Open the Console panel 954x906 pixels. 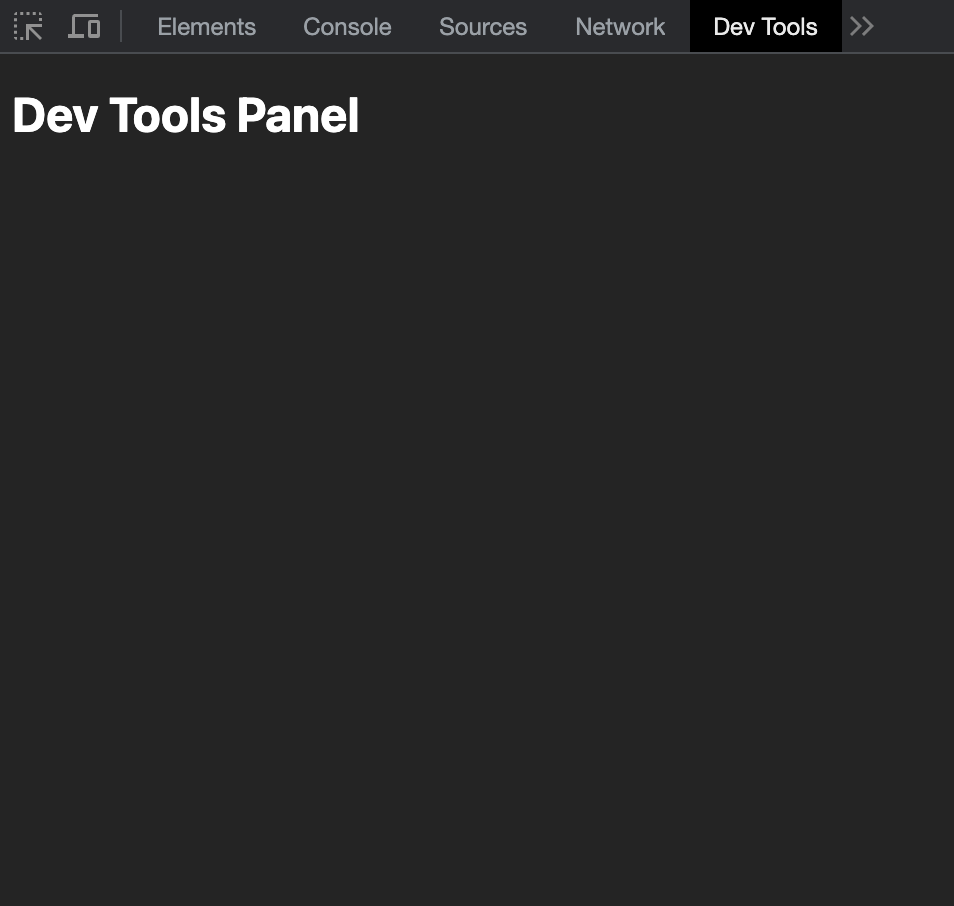[x=347, y=26]
